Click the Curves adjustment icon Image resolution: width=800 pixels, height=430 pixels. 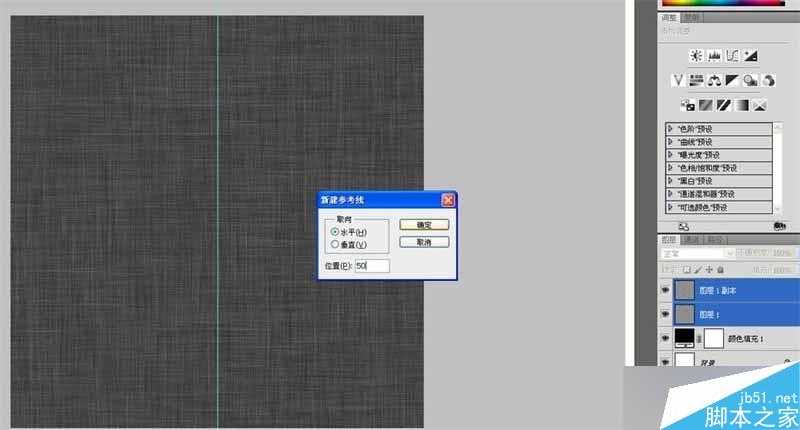[732, 55]
